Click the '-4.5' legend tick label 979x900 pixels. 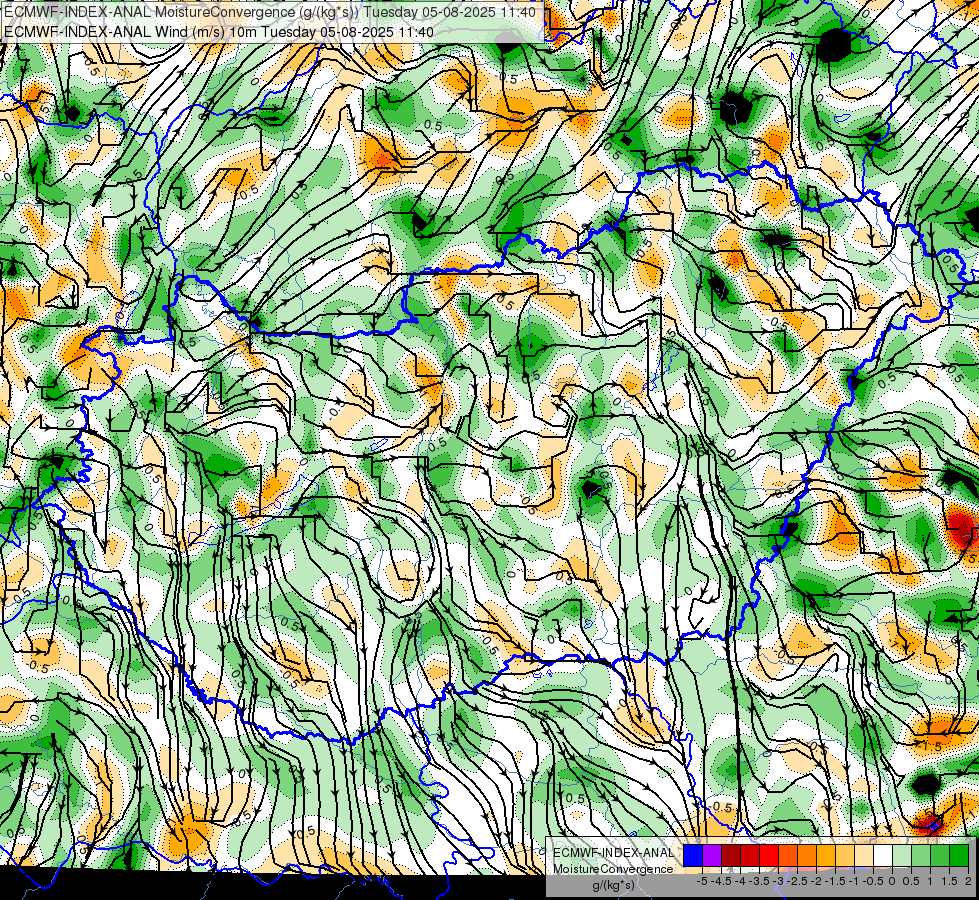coord(721,881)
